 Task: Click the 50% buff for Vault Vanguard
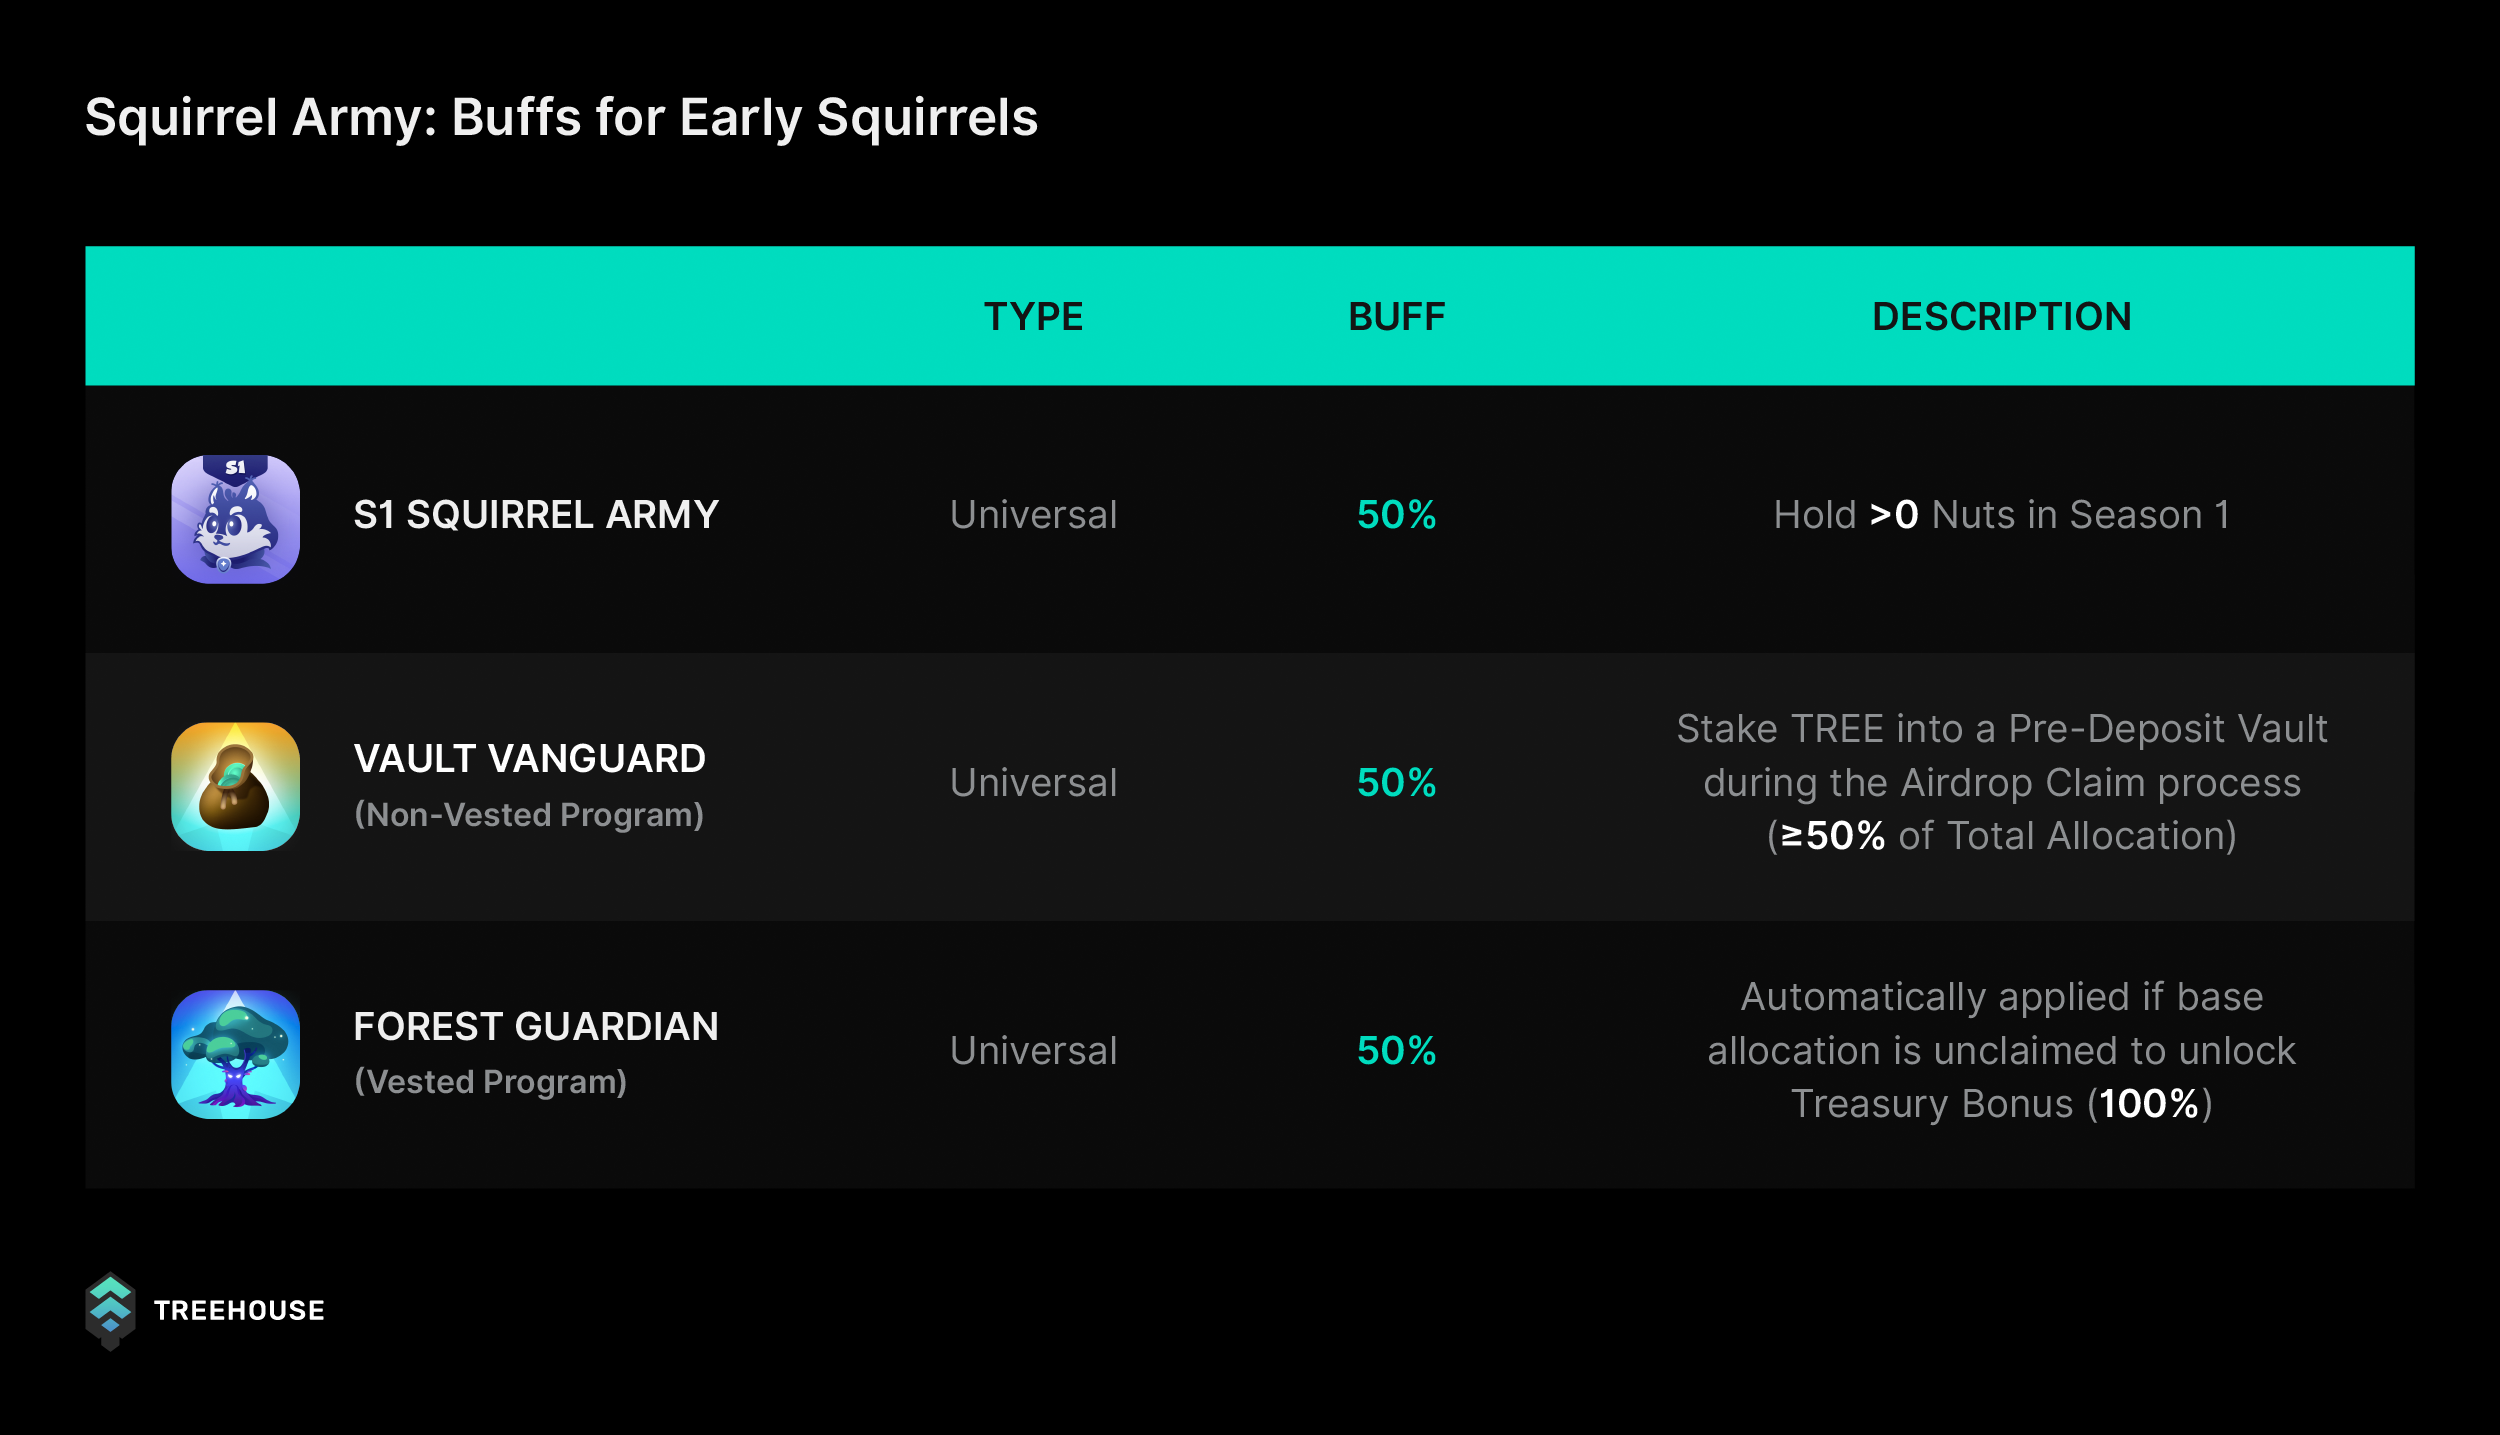[x=1396, y=783]
